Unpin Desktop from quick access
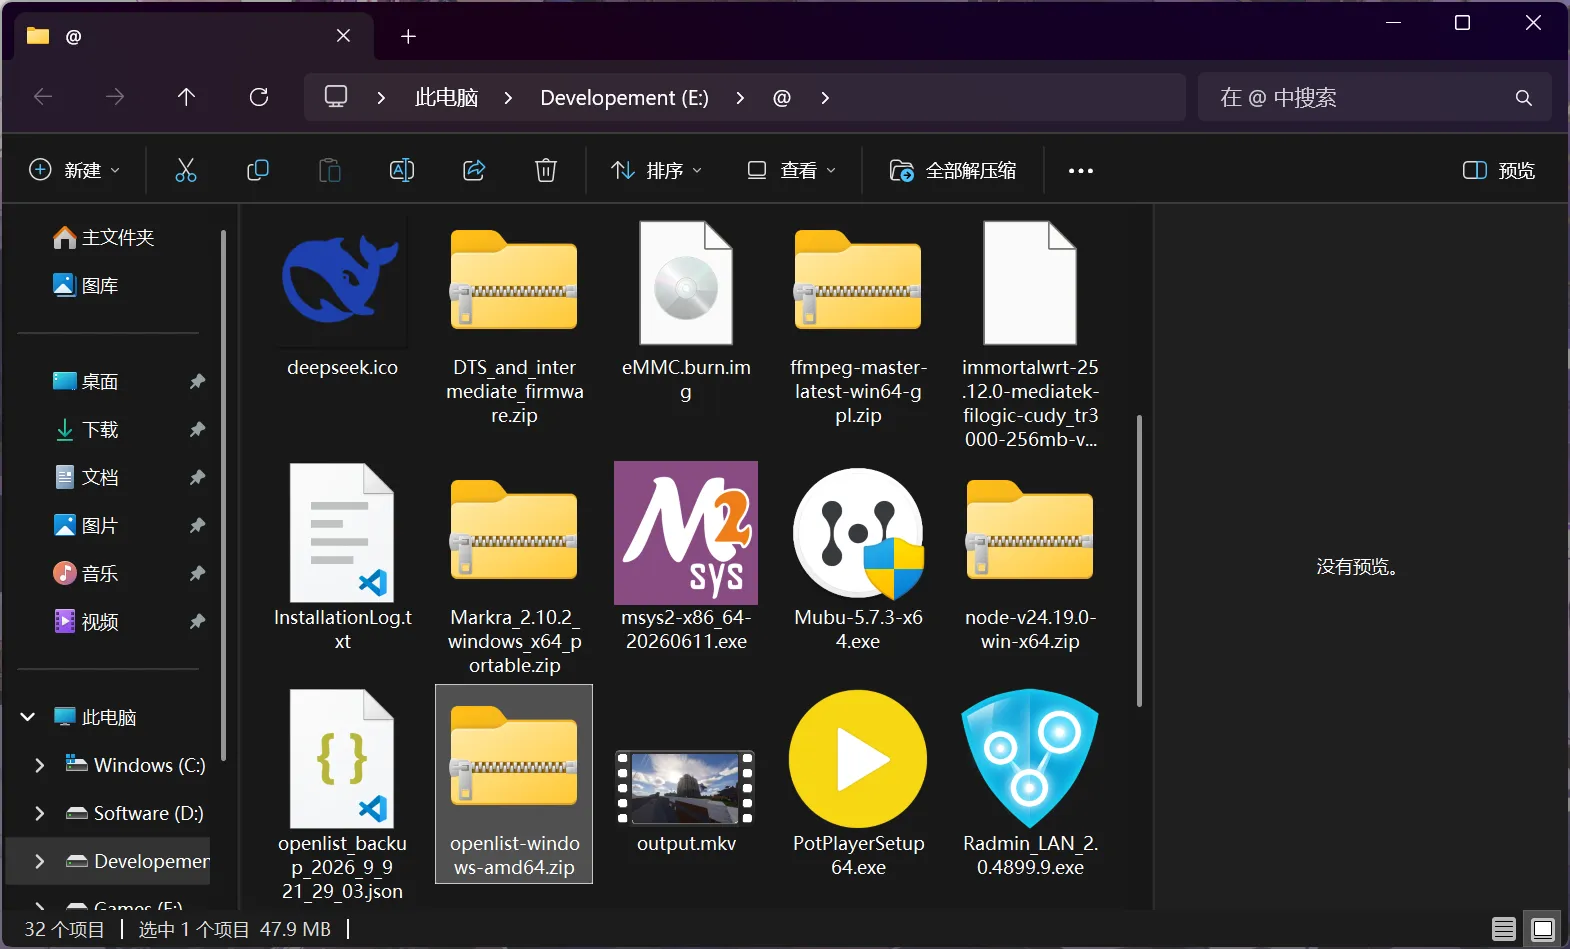The image size is (1570, 949). [197, 381]
